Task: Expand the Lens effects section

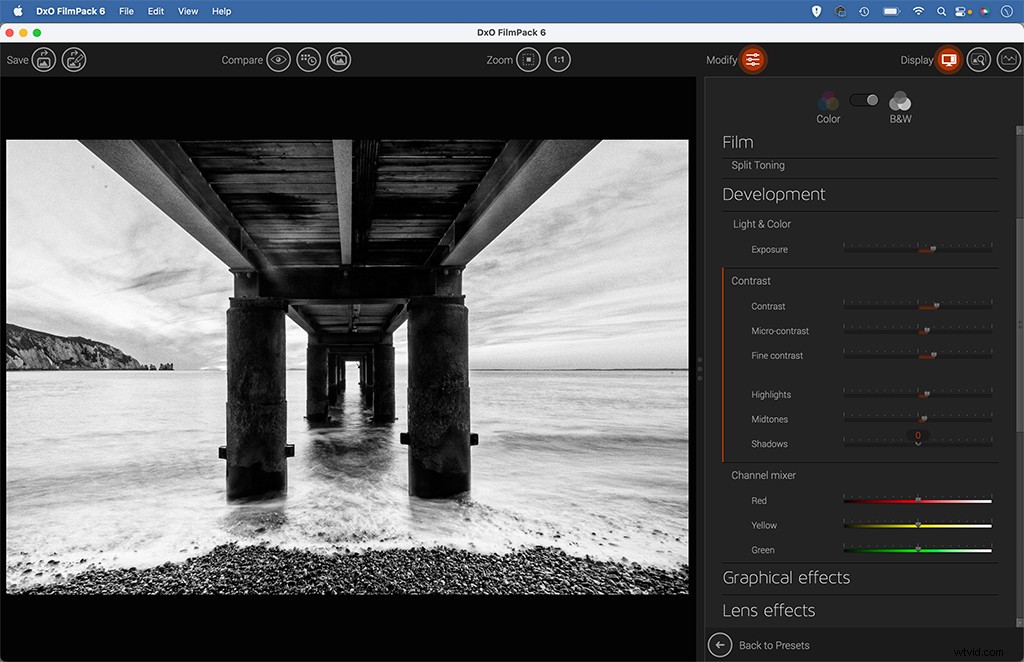Action: [x=769, y=610]
